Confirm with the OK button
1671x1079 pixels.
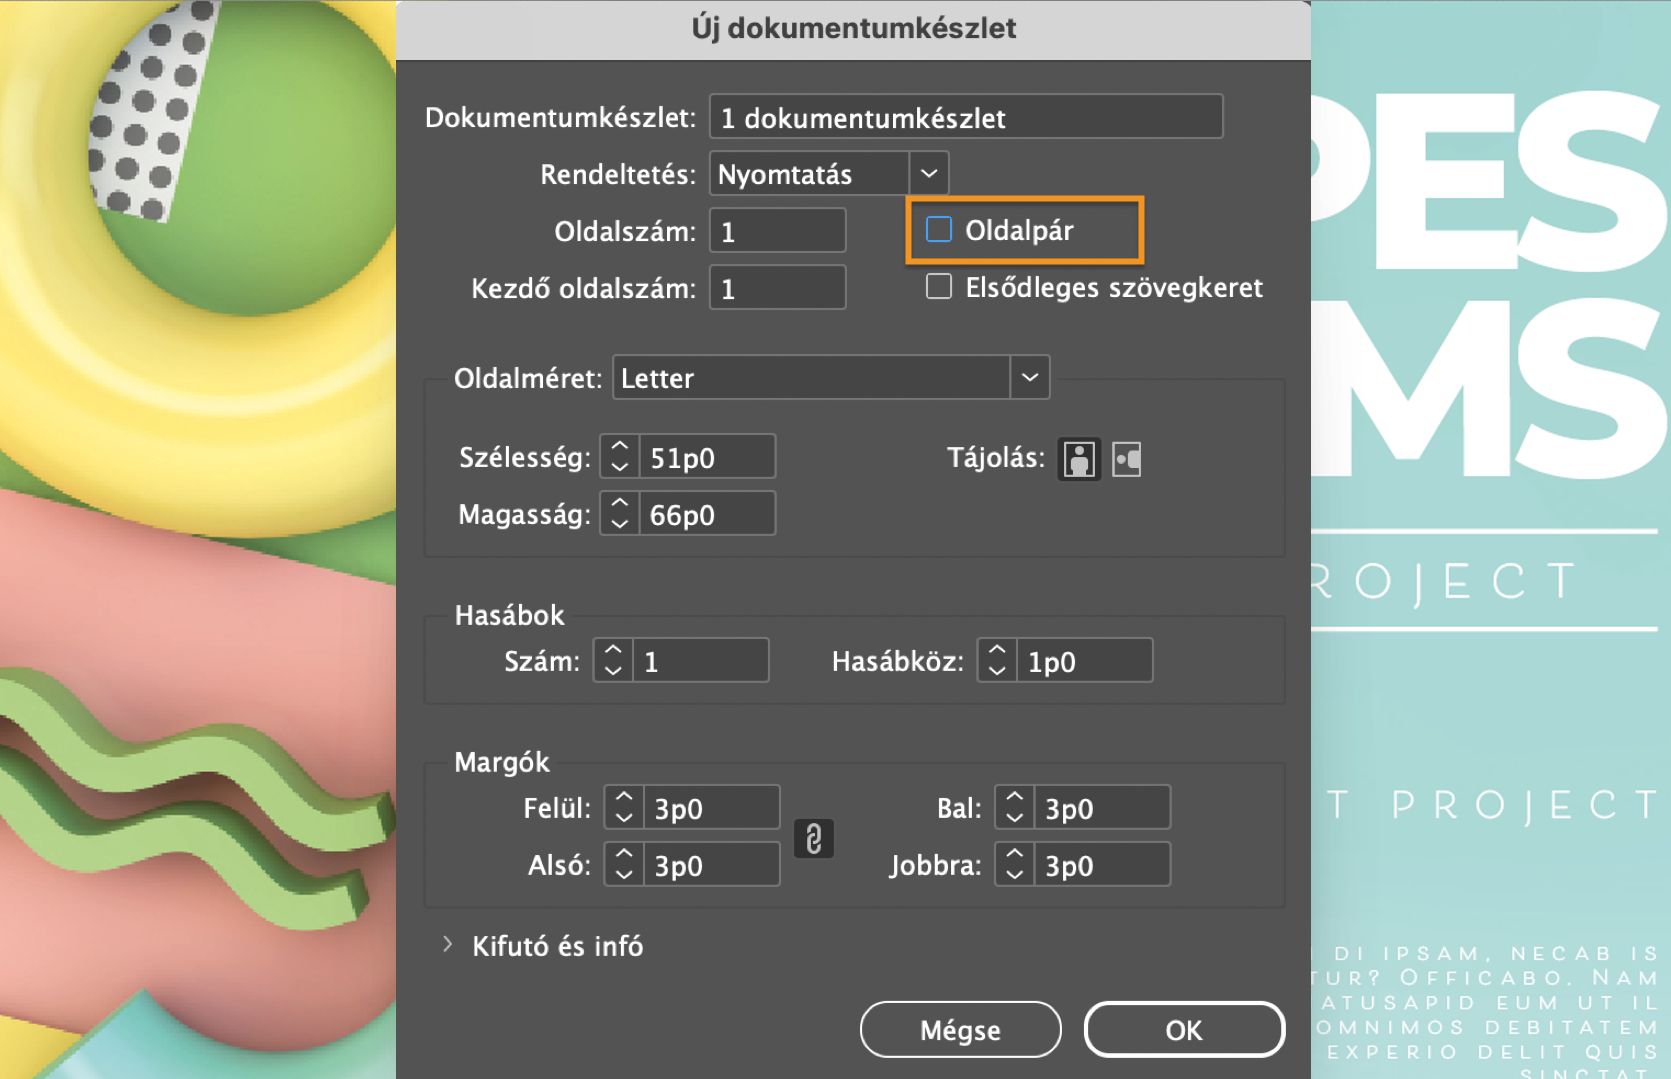(x=1184, y=1030)
